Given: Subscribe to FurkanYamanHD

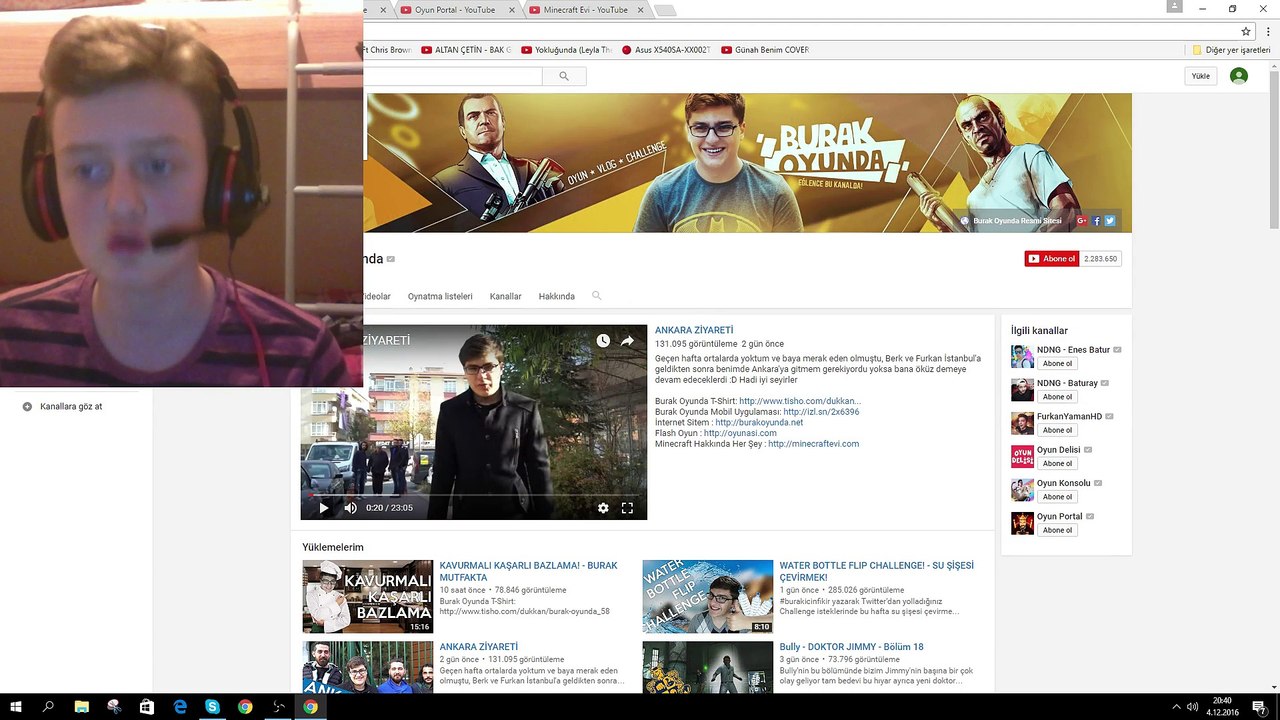Looking at the screenshot, I should click(x=1057, y=430).
